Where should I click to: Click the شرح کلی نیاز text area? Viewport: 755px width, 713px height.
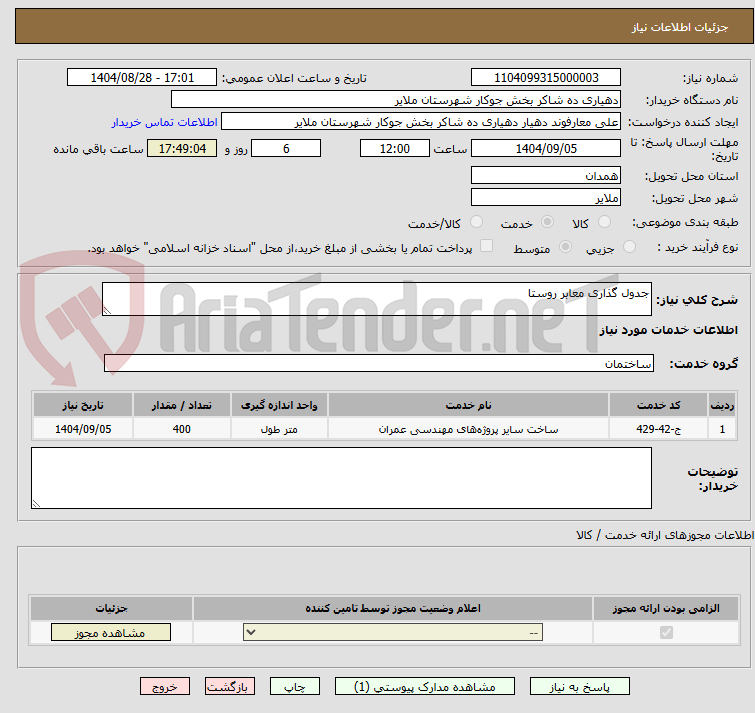click(377, 299)
